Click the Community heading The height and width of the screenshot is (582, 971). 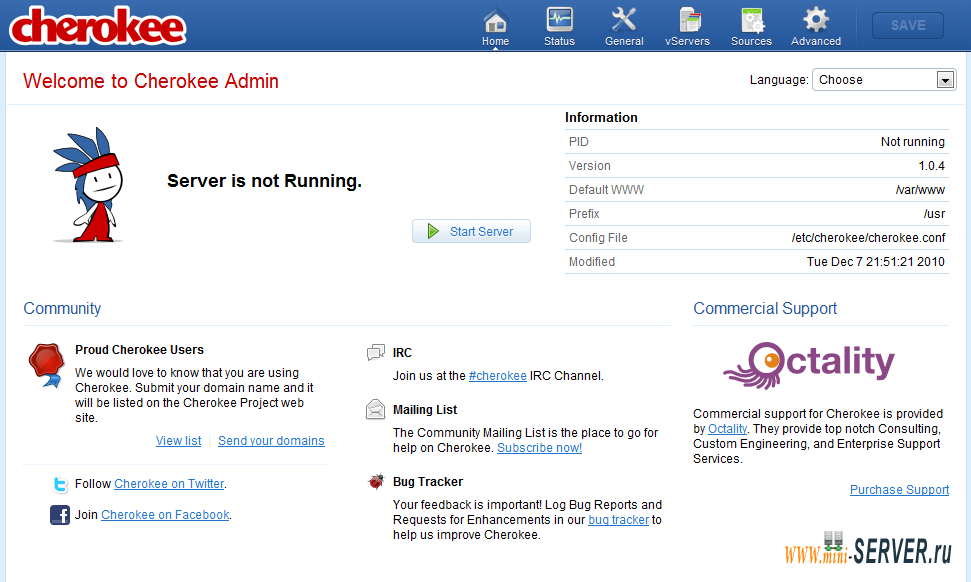pyautogui.click(x=62, y=308)
